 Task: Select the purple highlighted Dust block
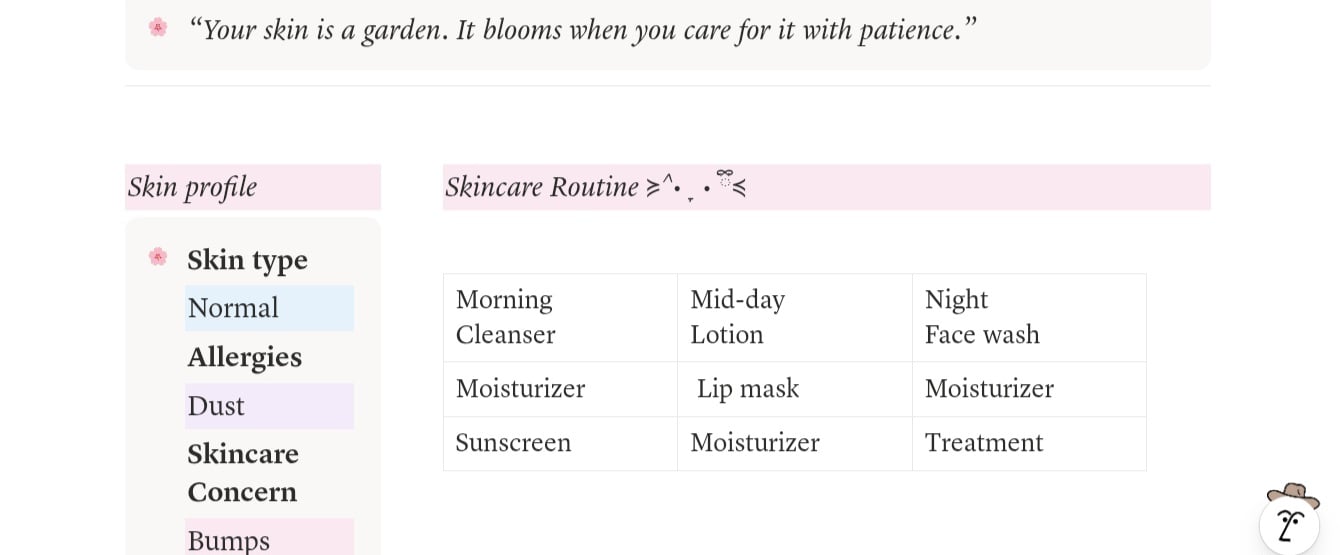(269, 406)
